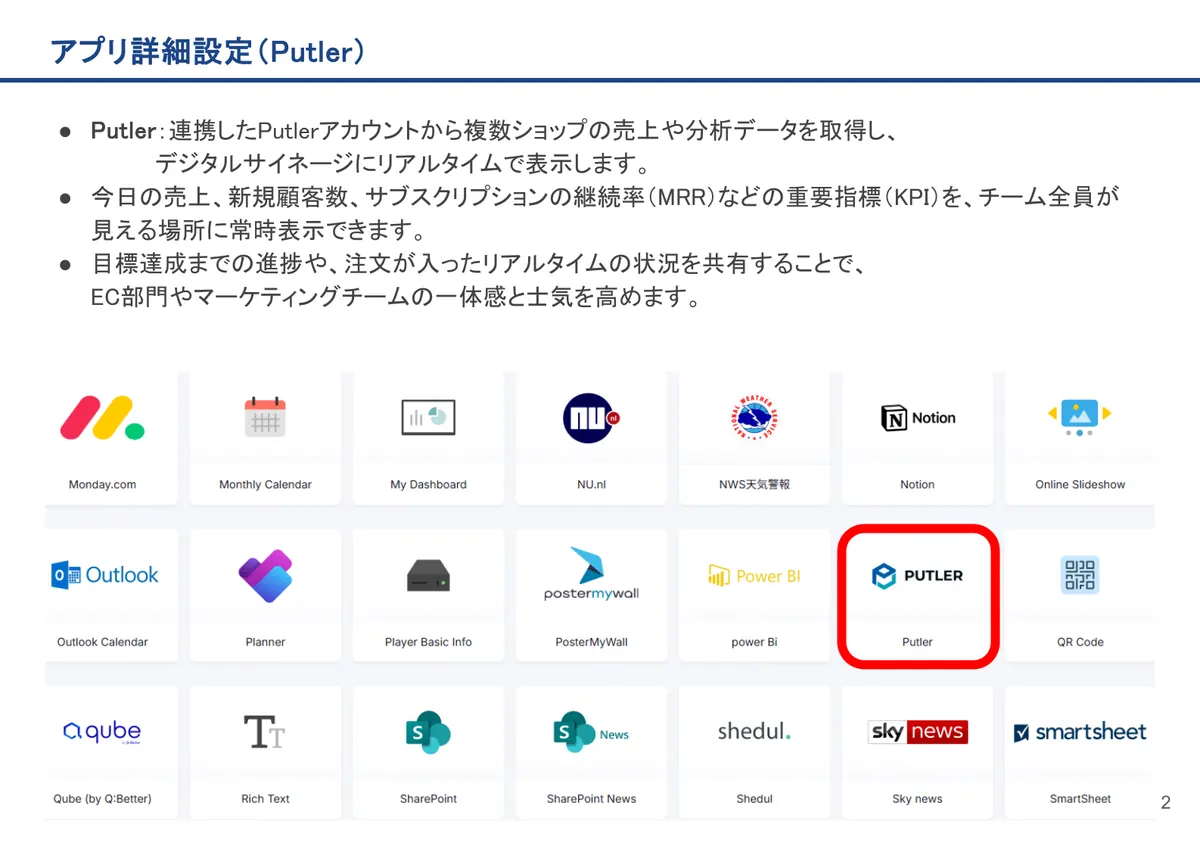Select the Outlook Calendar logo

(x=105, y=575)
